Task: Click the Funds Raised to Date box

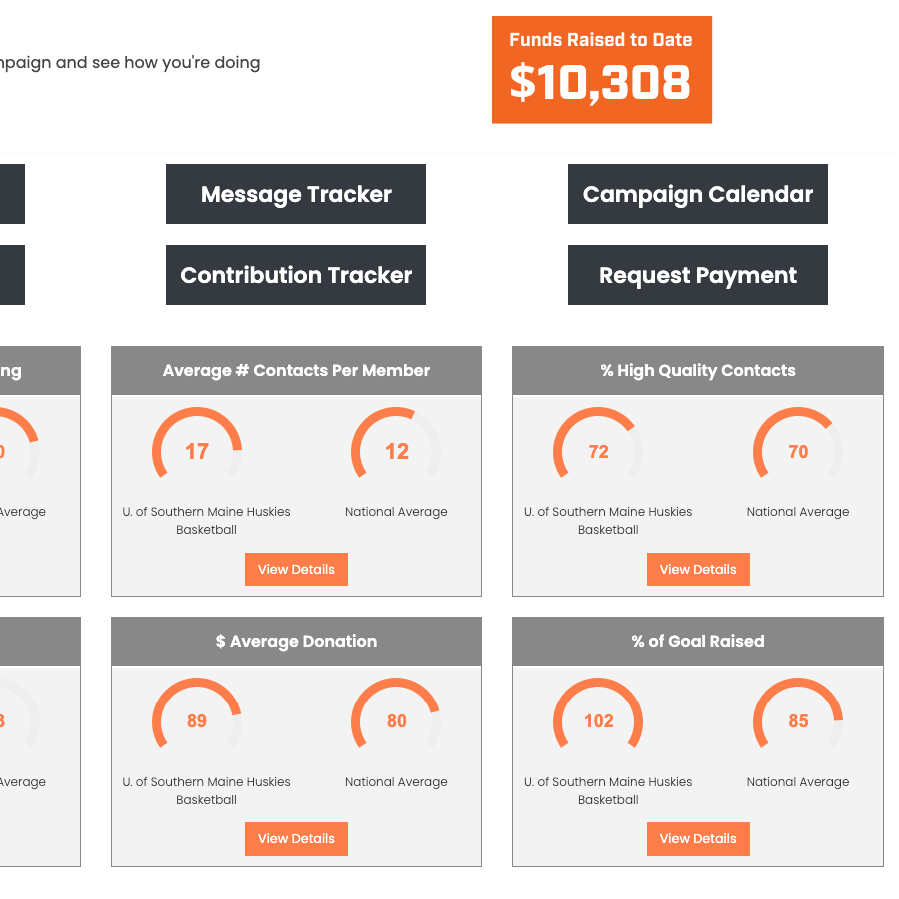Action: 601,70
